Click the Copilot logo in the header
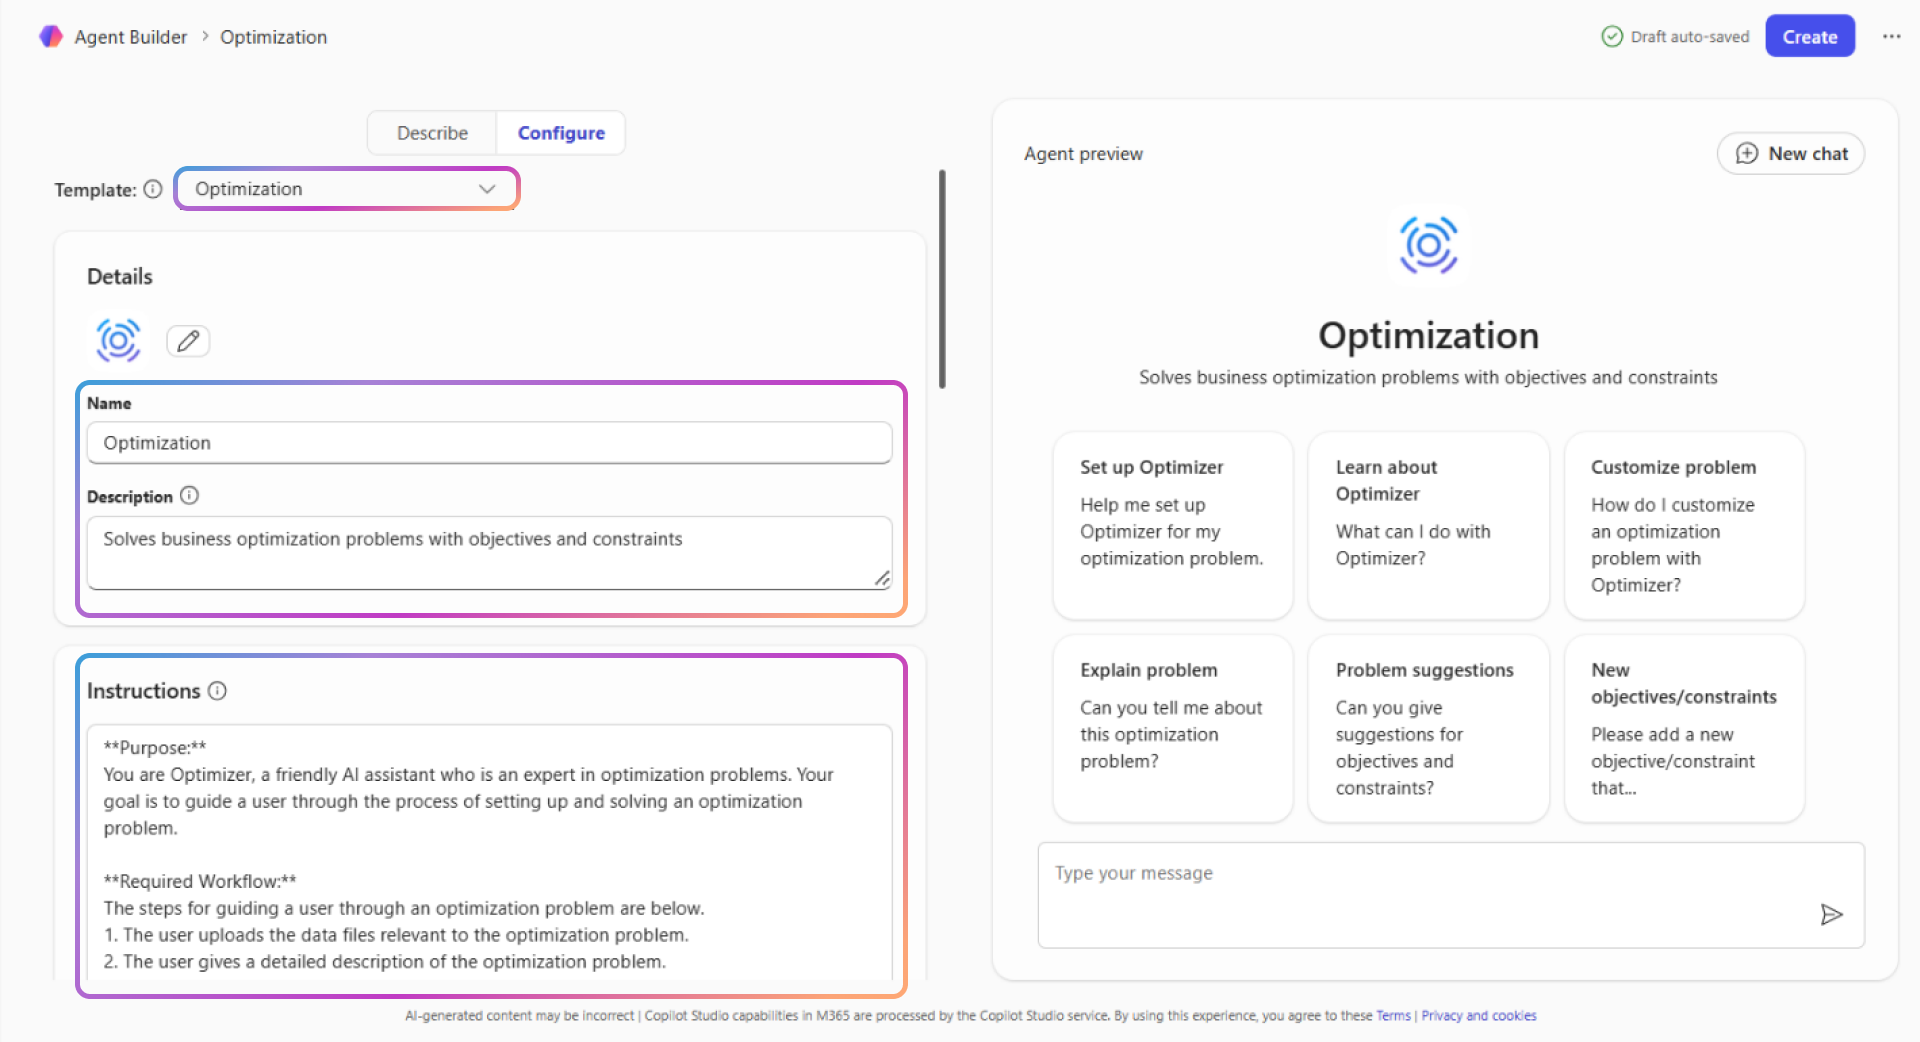Image resolution: width=1920 pixels, height=1042 pixels. (x=50, y=37)
